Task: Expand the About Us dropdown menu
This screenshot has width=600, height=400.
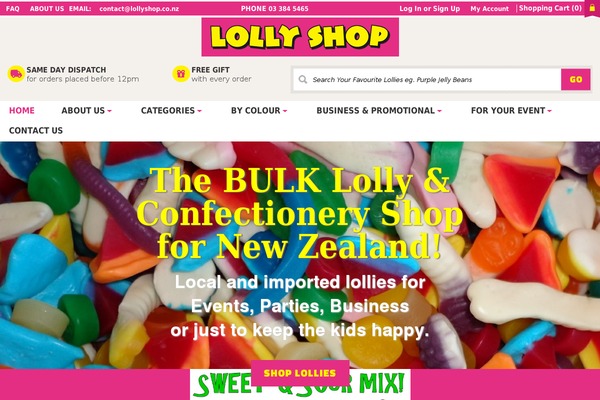Action: coord(86,111)
